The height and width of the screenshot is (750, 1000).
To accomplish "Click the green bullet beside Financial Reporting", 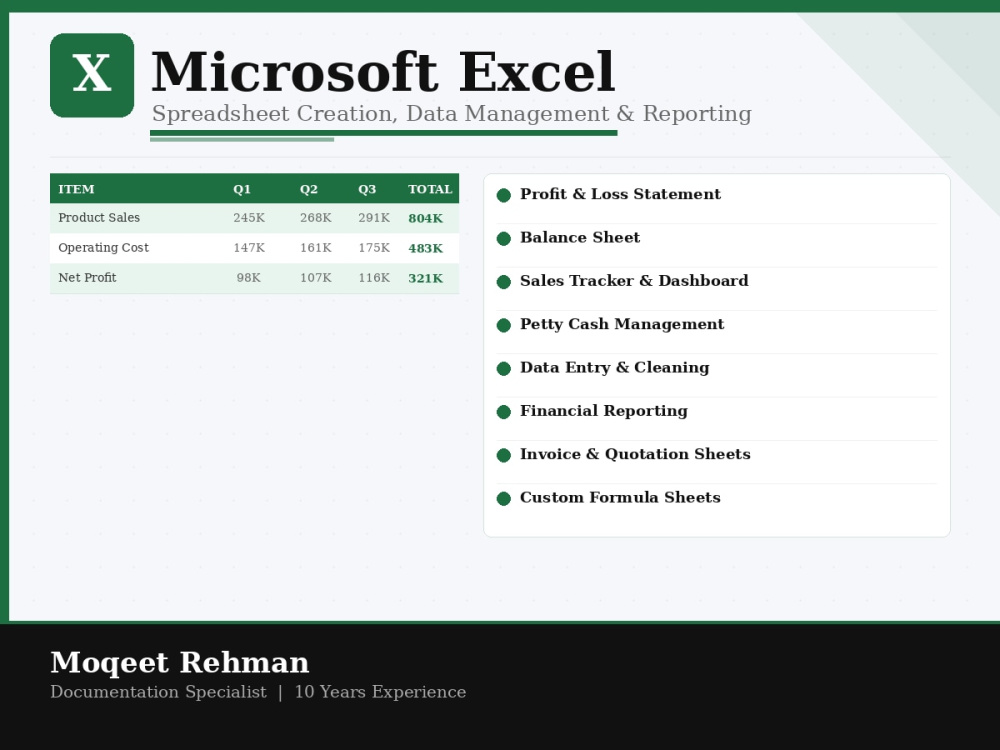I will pyautogui.click(x=504, y=412).
